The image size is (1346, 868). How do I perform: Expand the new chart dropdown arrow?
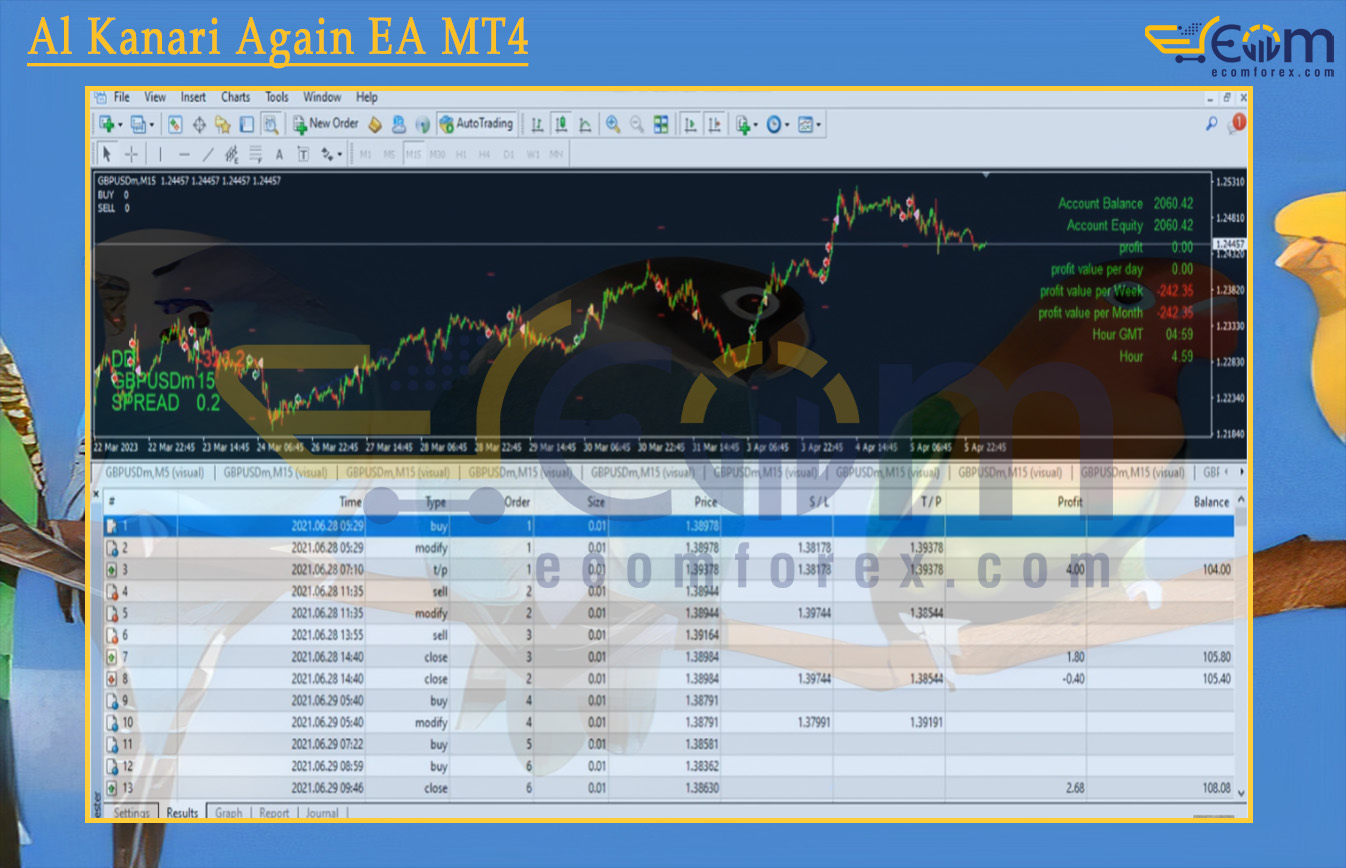coord(120,125)
